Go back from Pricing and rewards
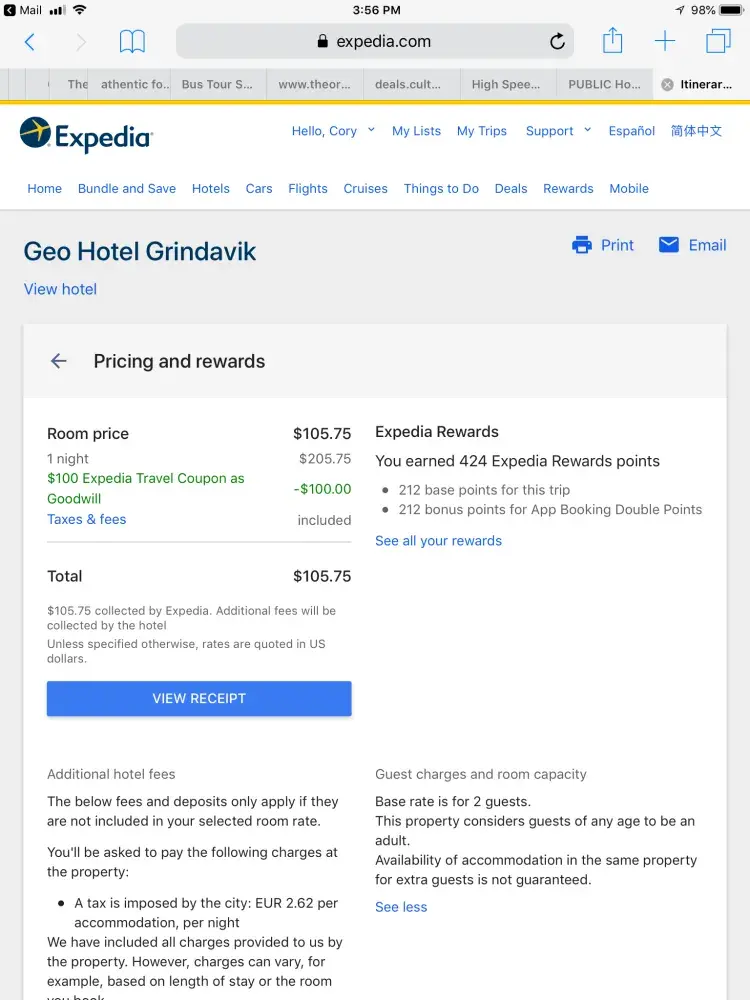The width and height of the screenshot is (750, 1000). coord(59,362)
